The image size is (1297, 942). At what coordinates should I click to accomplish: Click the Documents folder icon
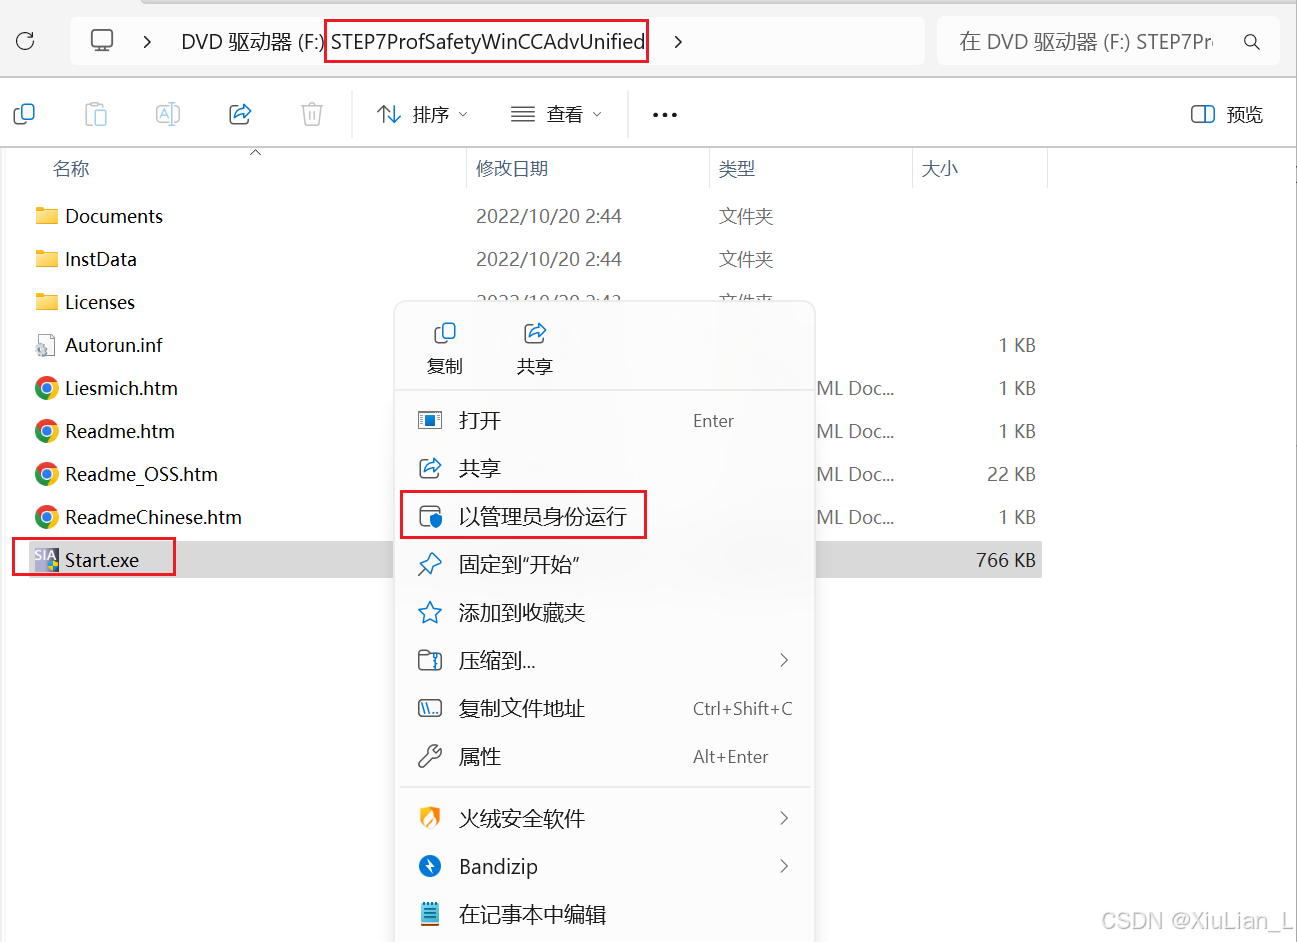(46, 216)
